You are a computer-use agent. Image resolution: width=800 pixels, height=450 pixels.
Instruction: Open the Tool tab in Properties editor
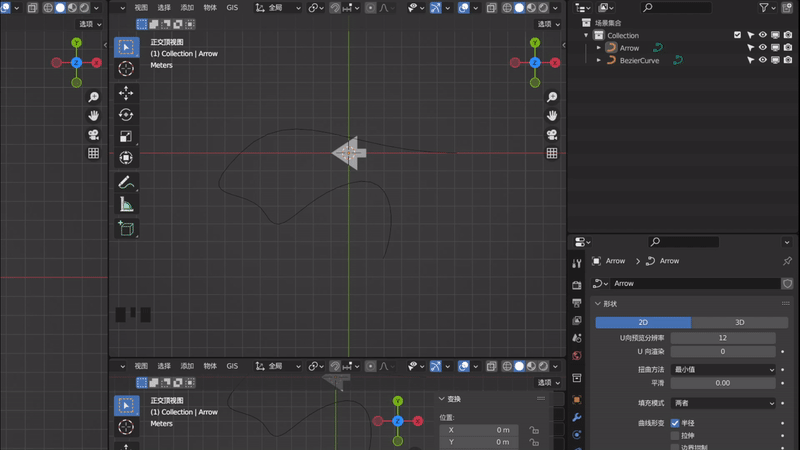577,263
